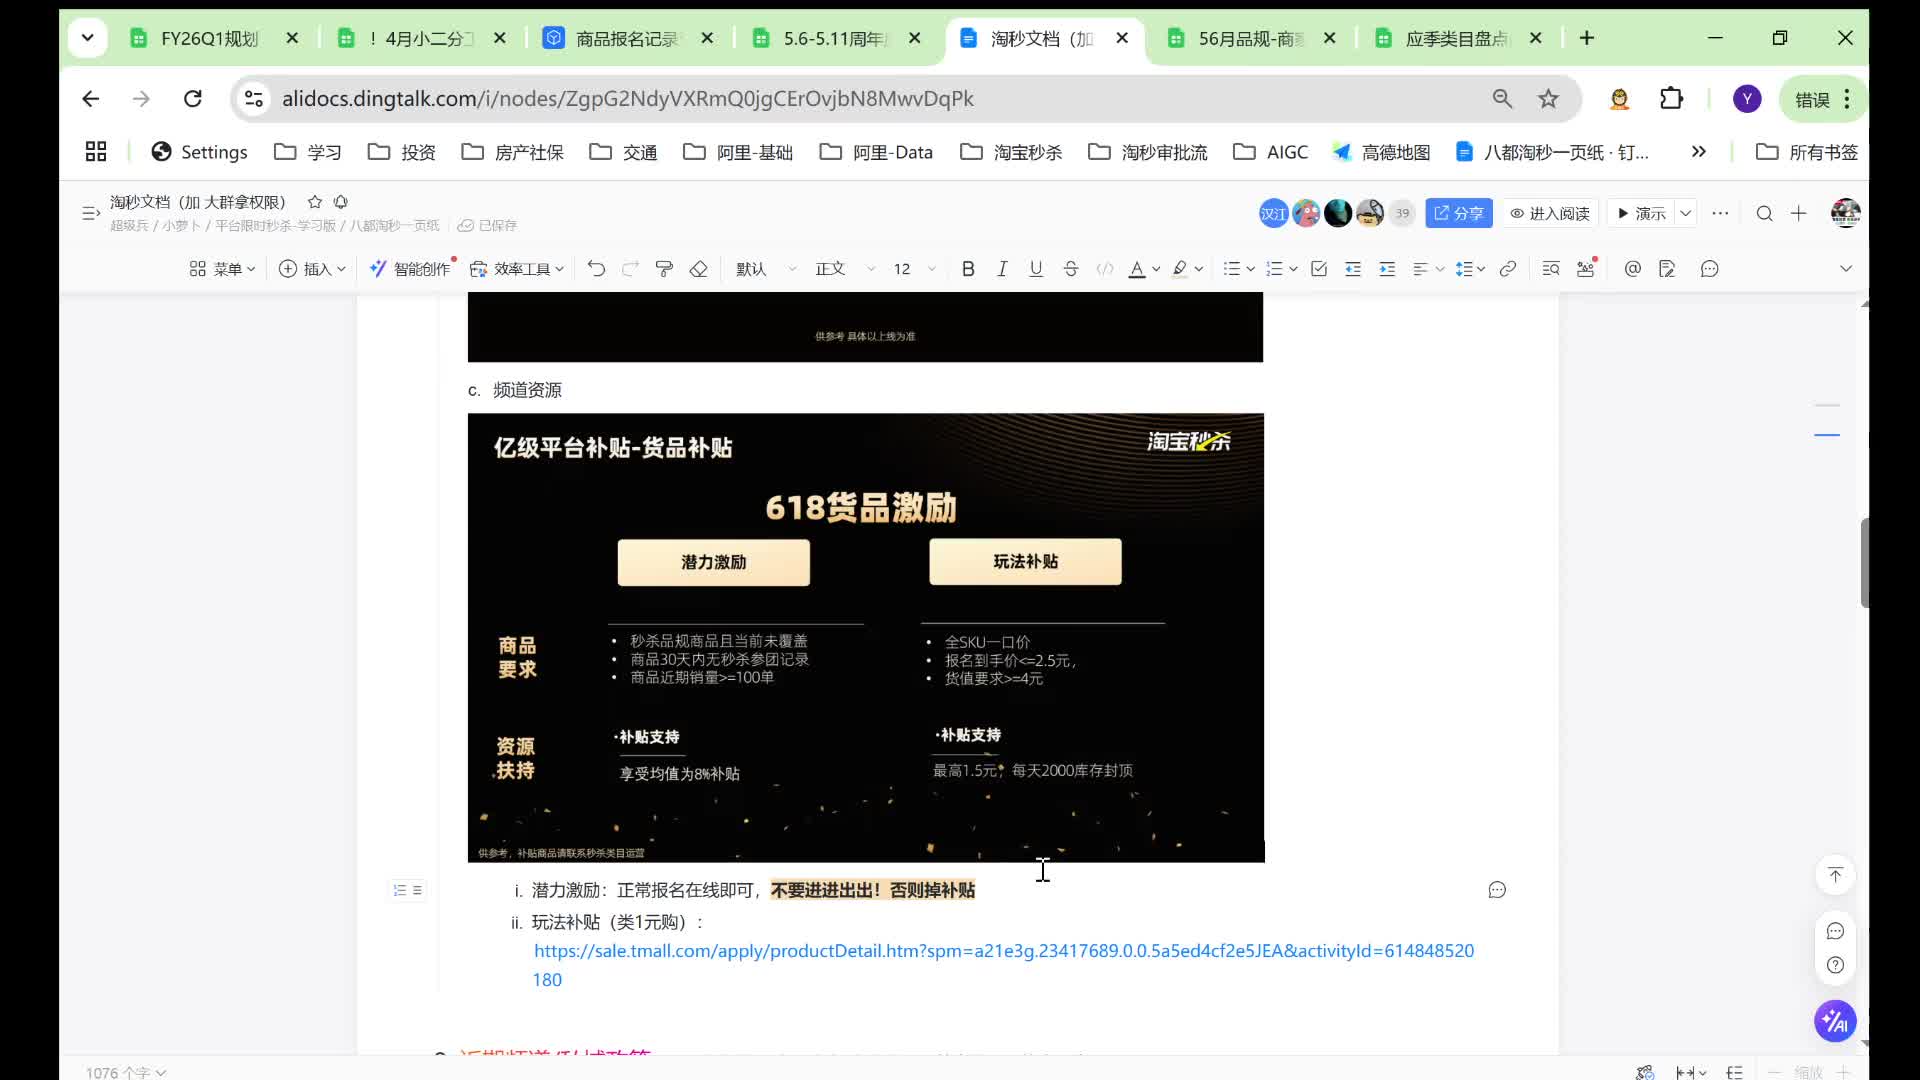The height and width of the screenshot is (1080, 1920).
Task: Open the 插入 insert menu
Action: point(312,268)
